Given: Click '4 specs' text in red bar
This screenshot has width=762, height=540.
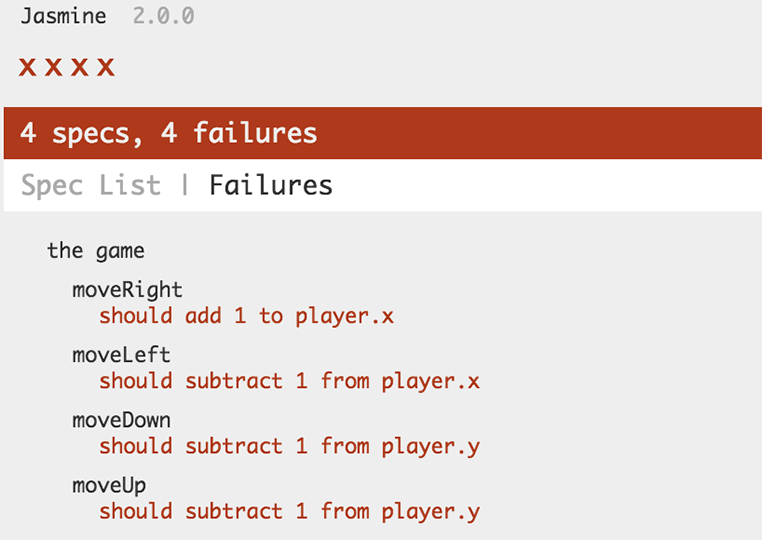Looking at the screenshot, I should point(81,133).
